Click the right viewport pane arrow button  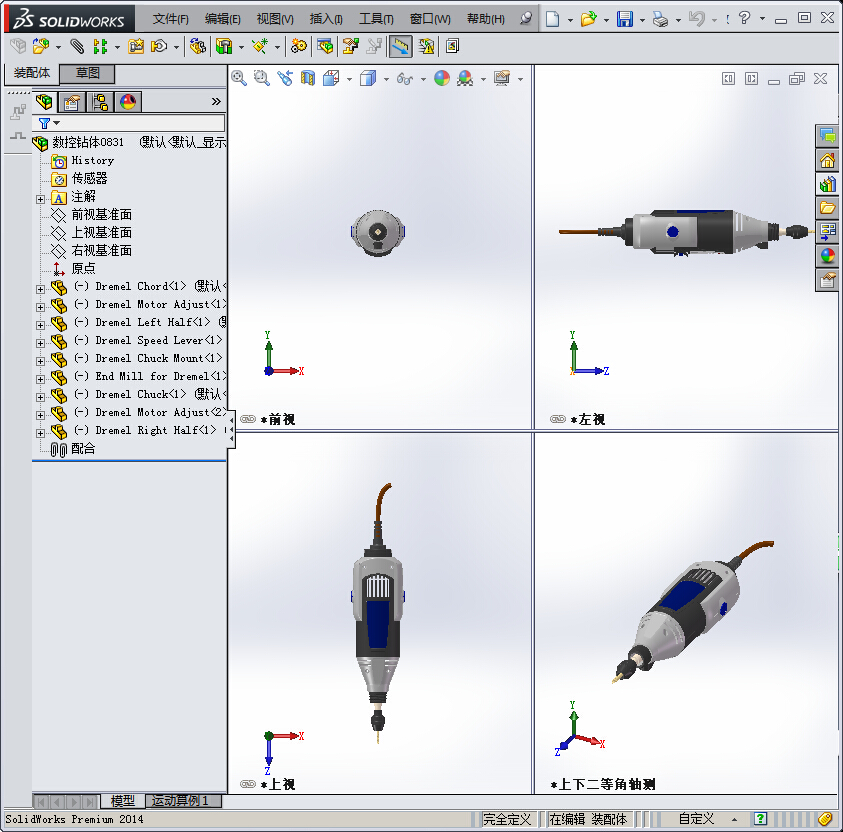[752, 79]
